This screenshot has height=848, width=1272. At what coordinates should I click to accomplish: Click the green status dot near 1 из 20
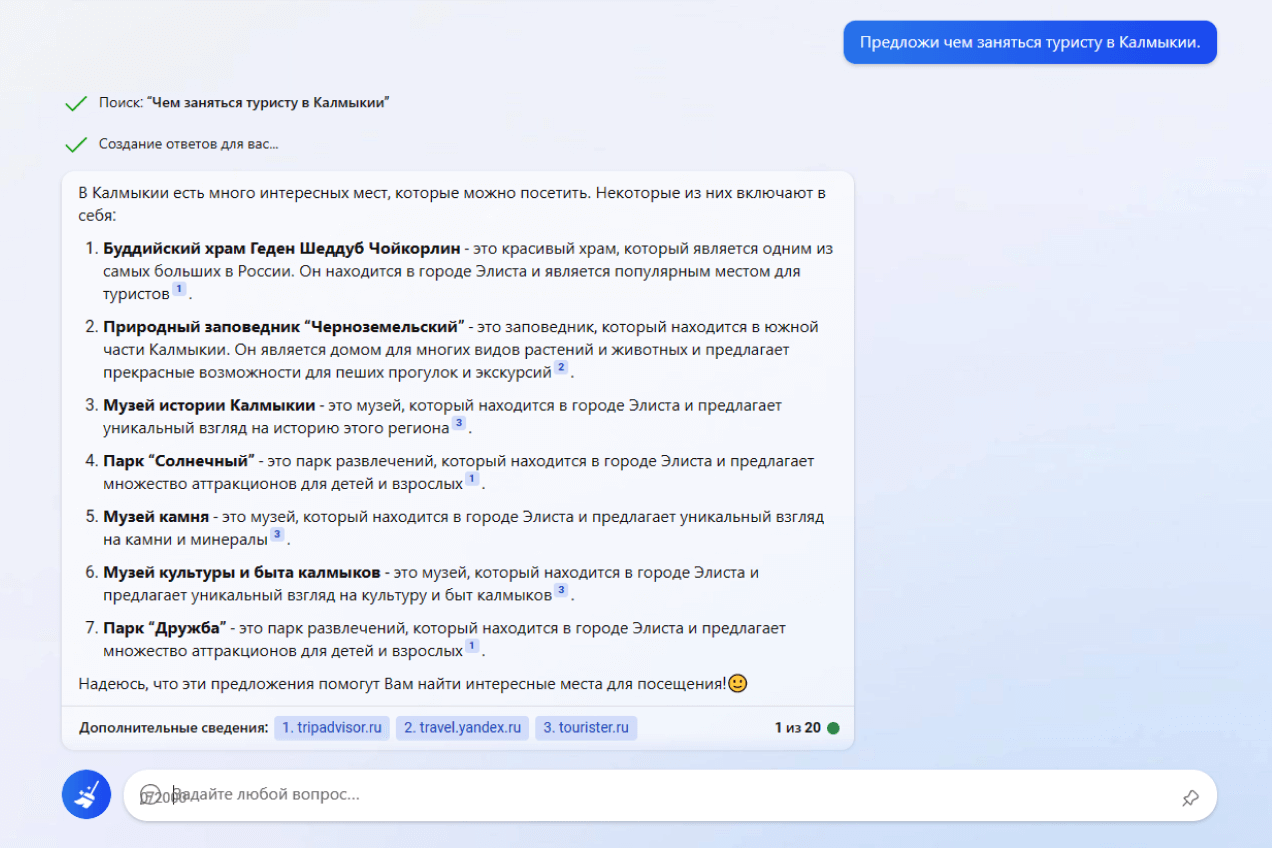coord(833,728)
